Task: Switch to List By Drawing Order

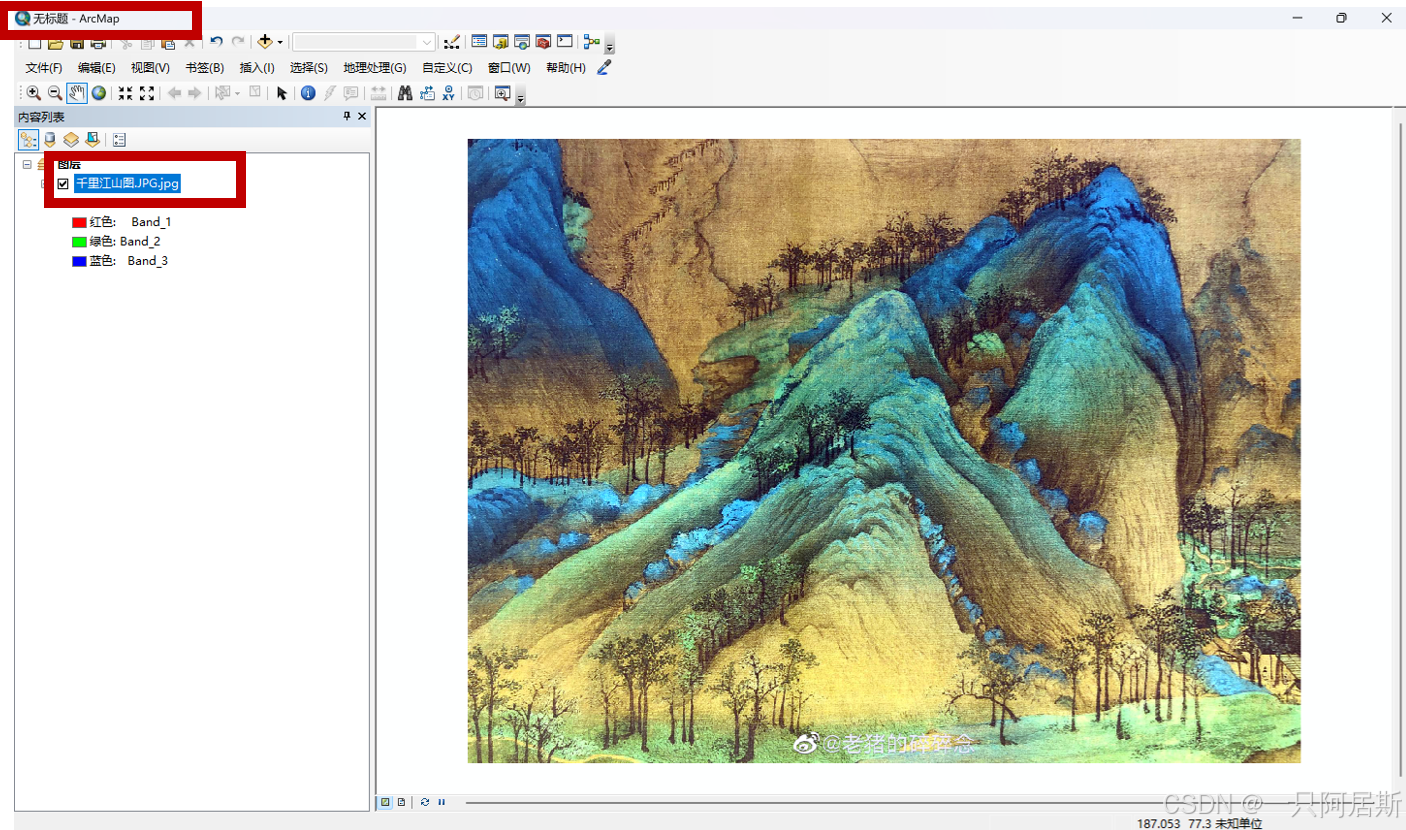Action: [28, 140]
